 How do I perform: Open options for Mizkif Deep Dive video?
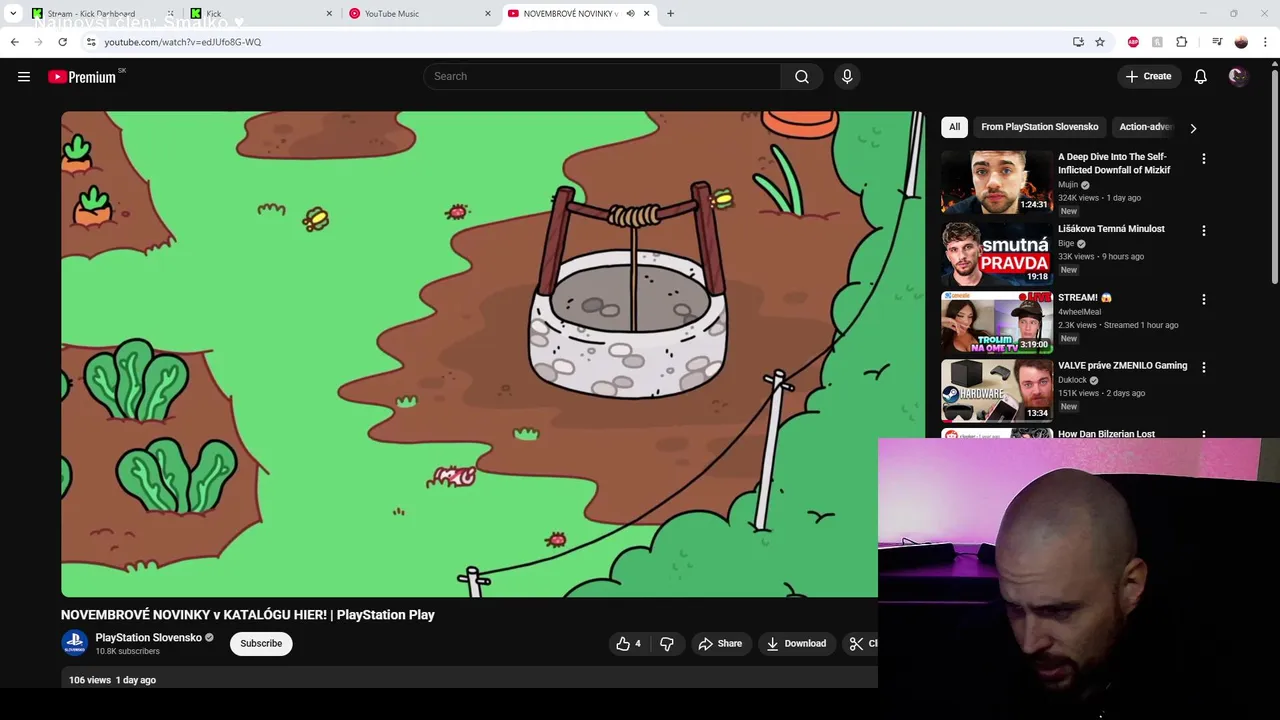[x=1204, y=159]
